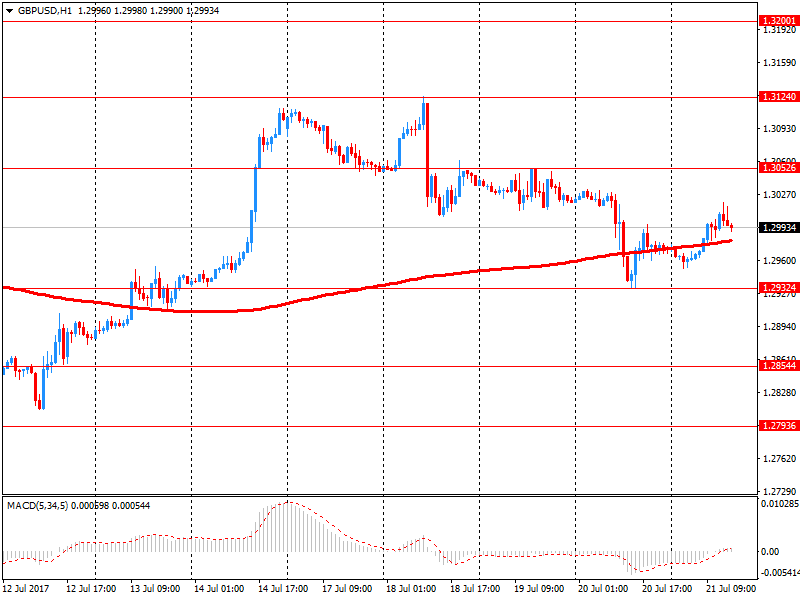Select the GBPUSD,H1 chart title text
This screenshot has width=800, height=600.
[45, 11]
